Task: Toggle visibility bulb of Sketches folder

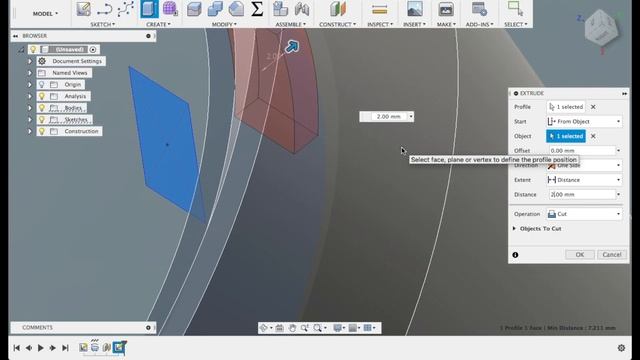Action: tap(42, 120)
